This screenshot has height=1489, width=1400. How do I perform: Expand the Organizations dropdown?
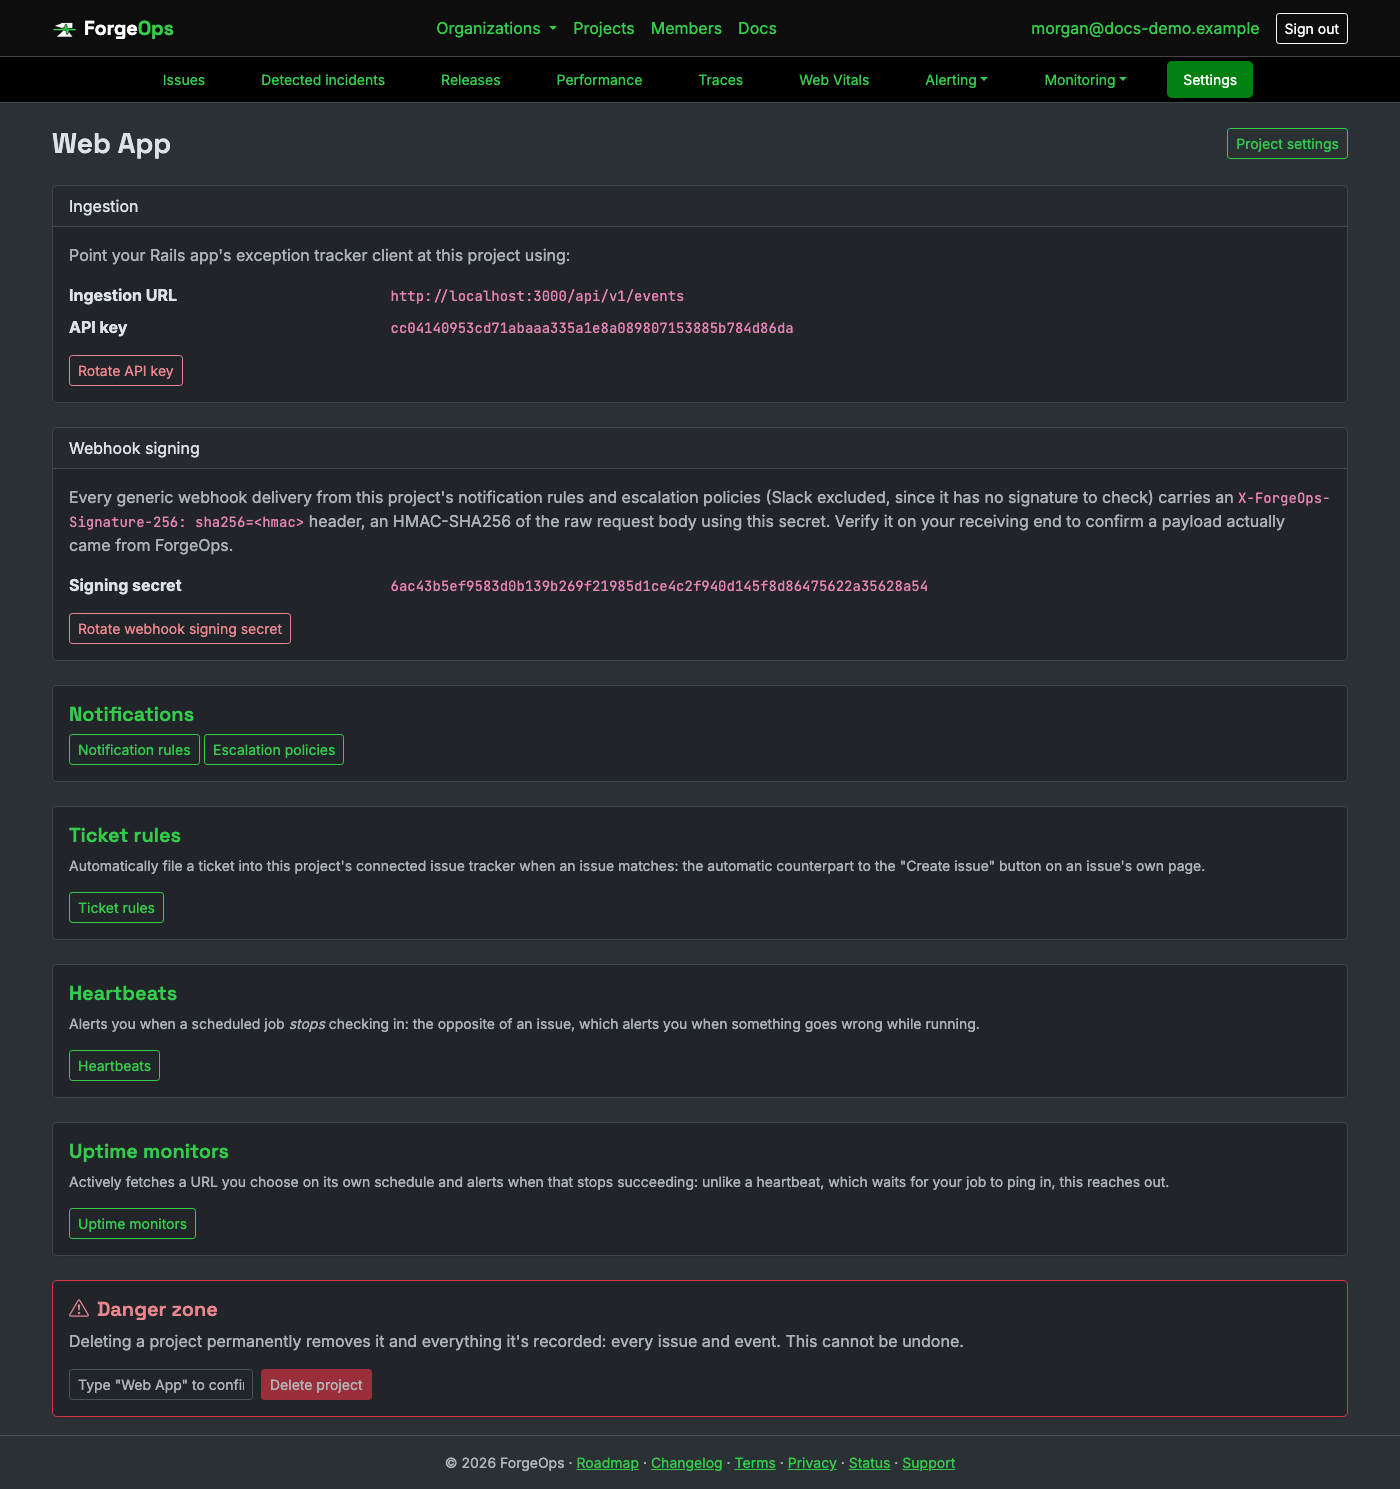[x=496, y=28]
